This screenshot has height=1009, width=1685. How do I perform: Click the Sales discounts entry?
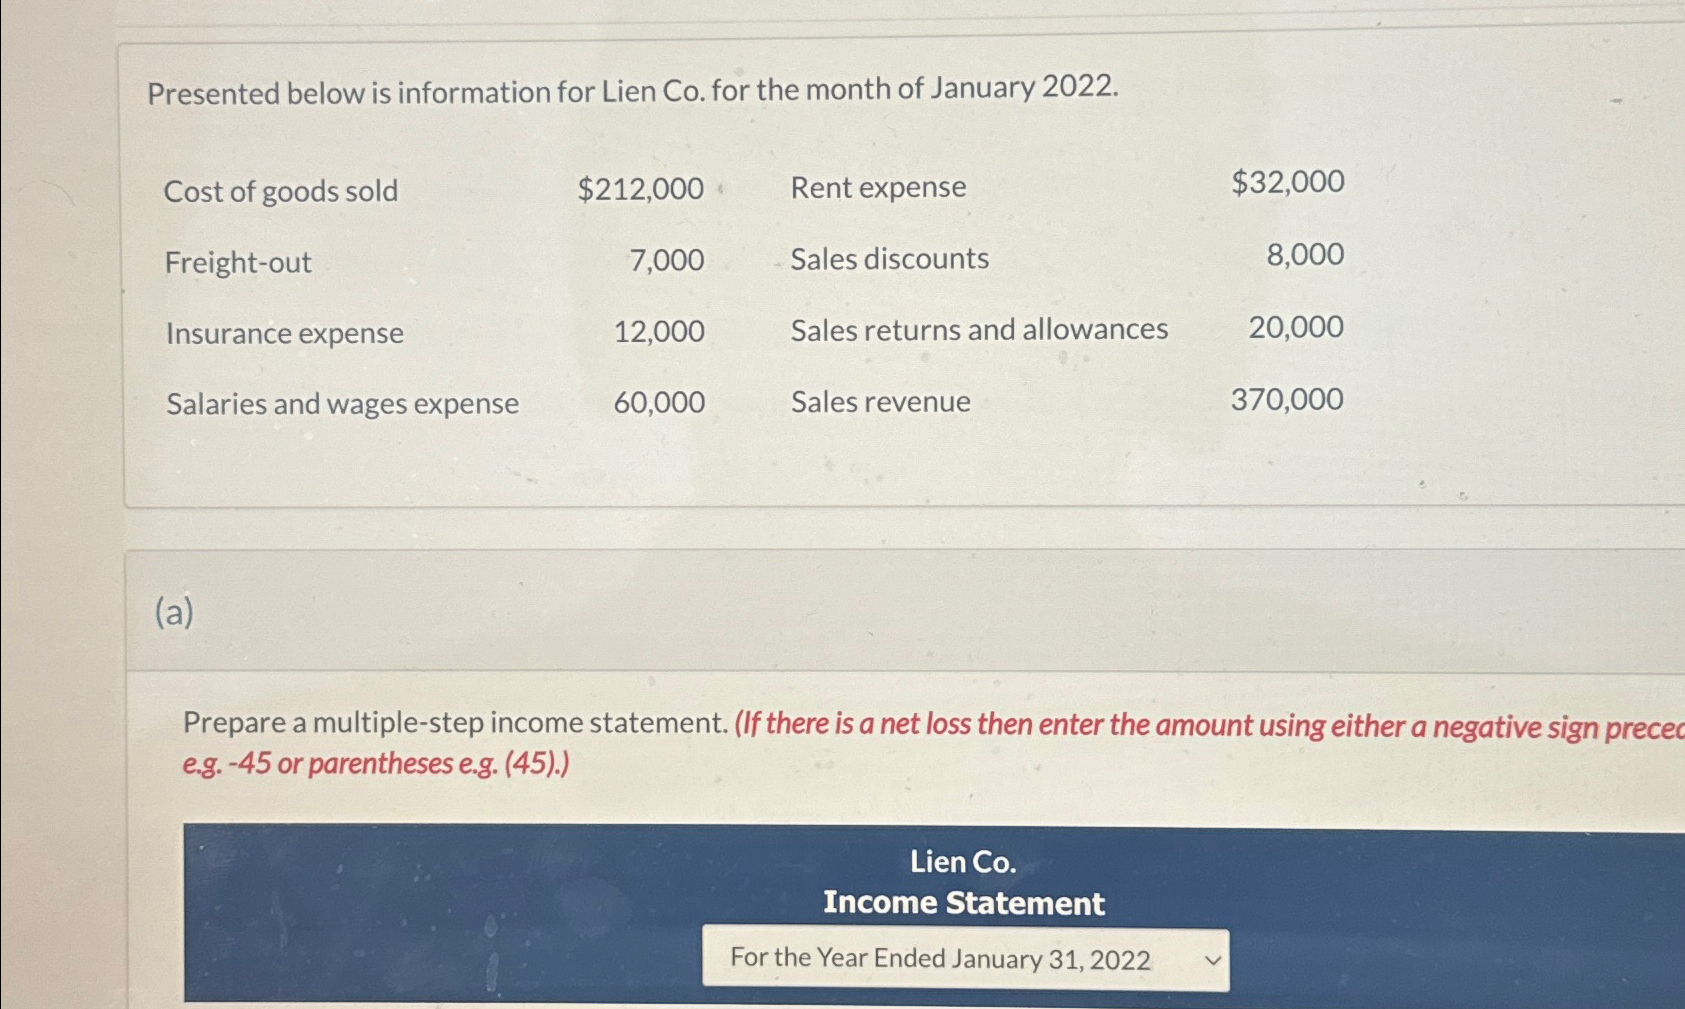click(887, 258)
